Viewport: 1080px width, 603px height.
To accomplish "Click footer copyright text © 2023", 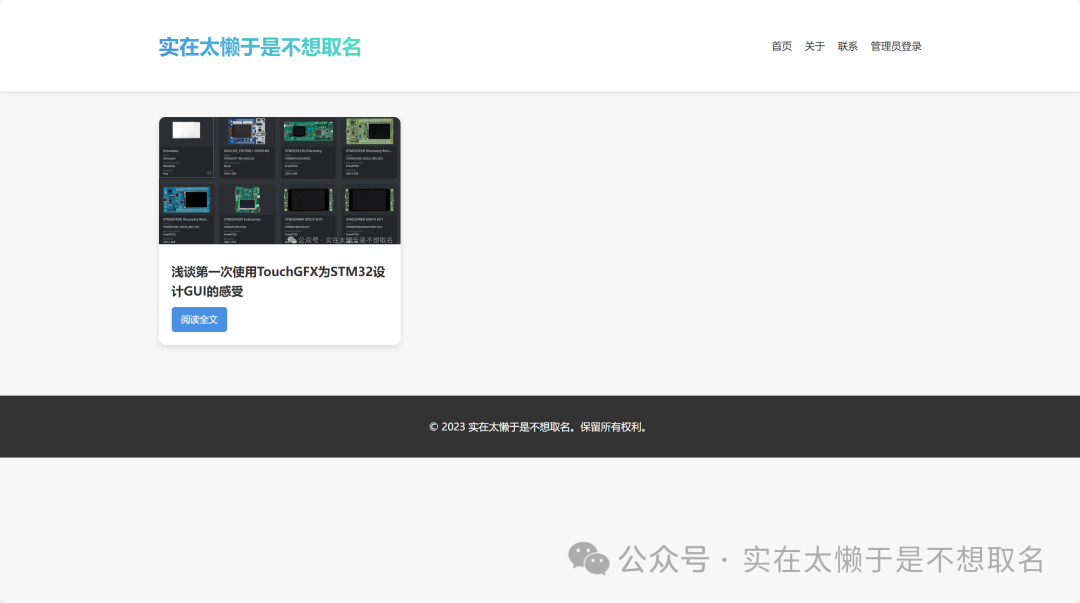I will (539, 427).
